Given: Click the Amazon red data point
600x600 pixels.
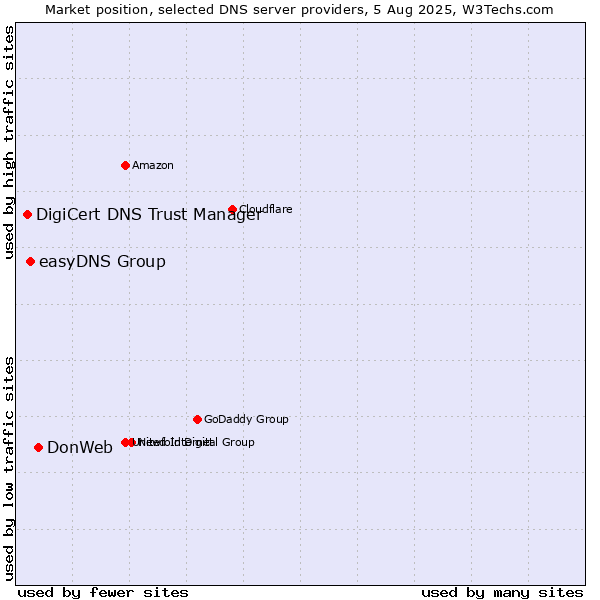Looking at the screenshot, I should (x=125, y=165).
